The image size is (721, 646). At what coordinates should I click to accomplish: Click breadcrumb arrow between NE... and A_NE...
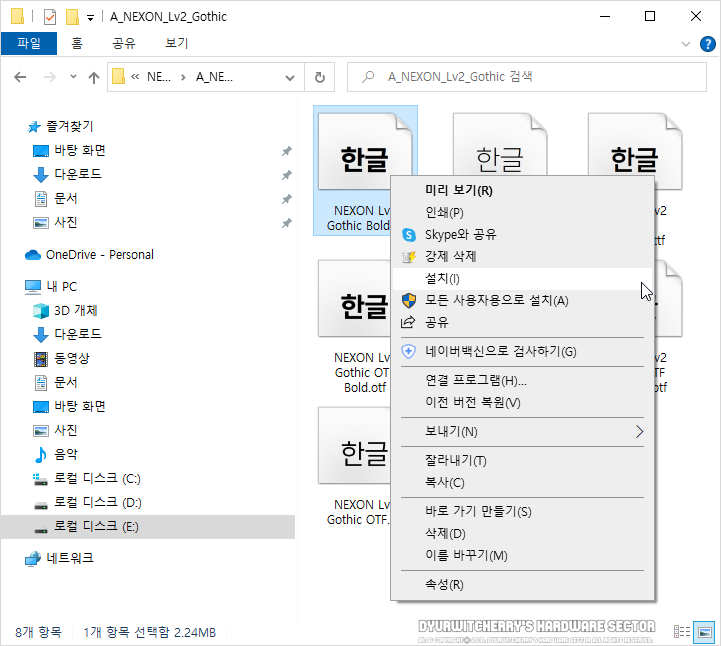(x=183, y=77)
